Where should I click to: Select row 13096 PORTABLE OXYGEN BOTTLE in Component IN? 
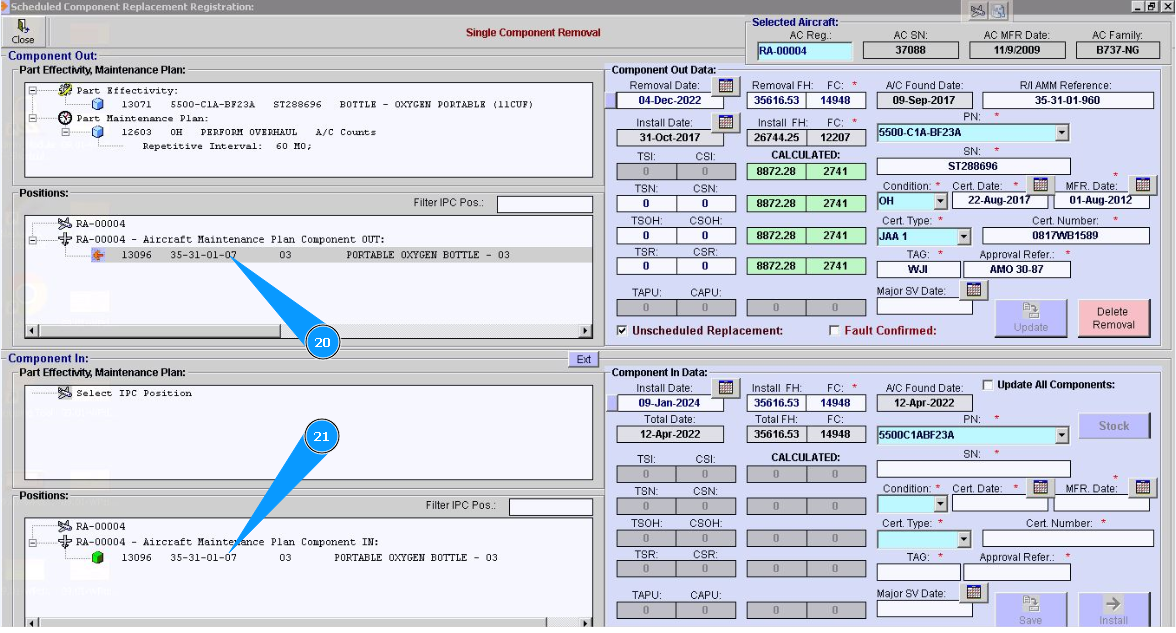click(x=309, y=558)
